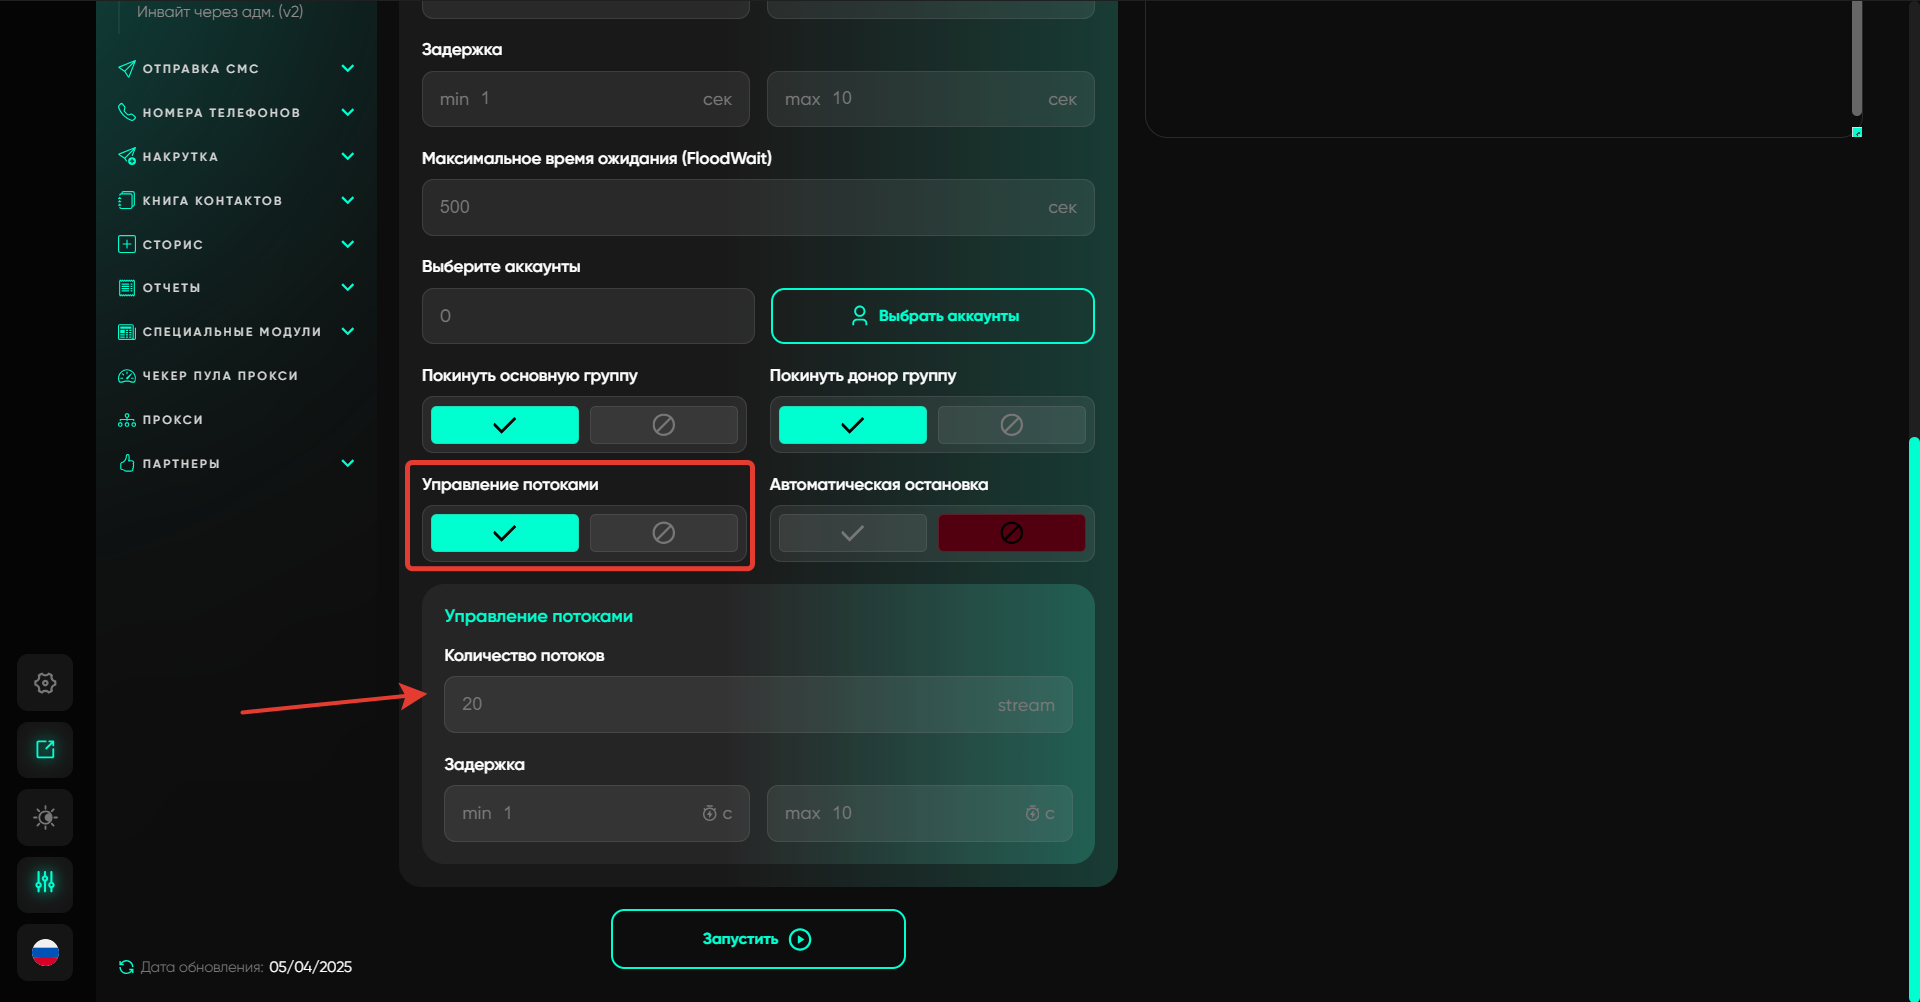Screen dimensions: 1920x1002
Task: Toggle the brightness theme icon
Action: pyautogui.click(x=45, y=817)
